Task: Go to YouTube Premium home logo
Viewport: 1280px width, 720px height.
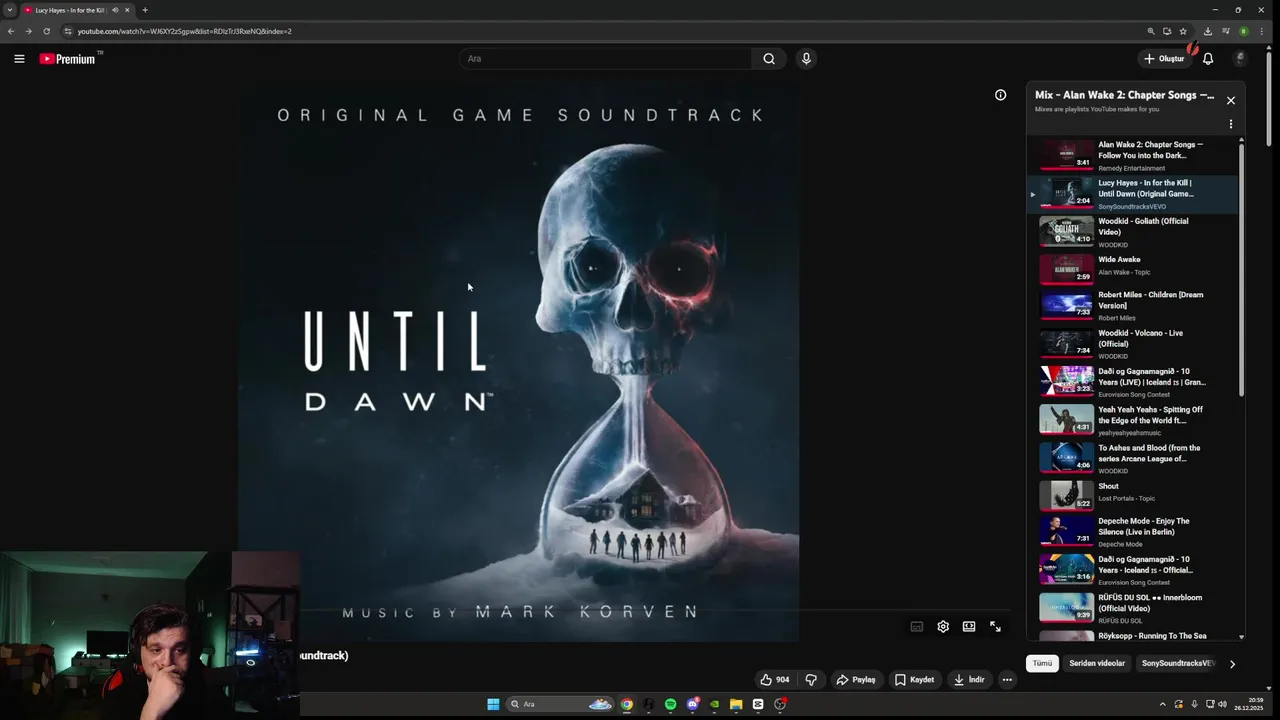Action: coord(69,59)
